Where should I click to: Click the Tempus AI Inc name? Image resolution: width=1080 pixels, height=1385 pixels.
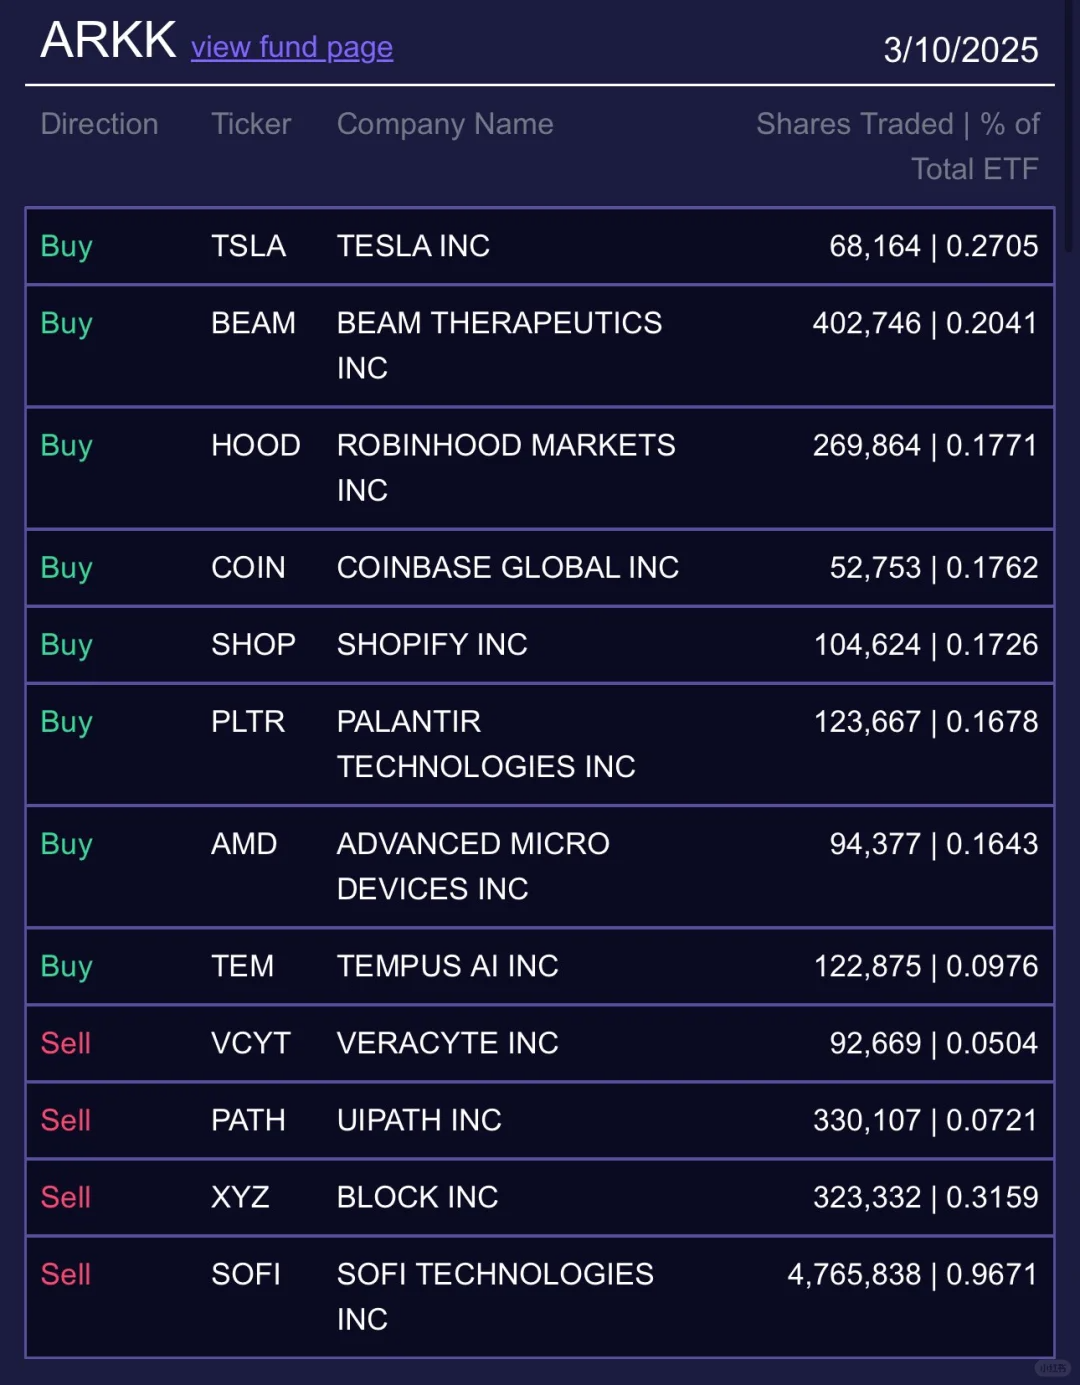click(x=447, y=966)
